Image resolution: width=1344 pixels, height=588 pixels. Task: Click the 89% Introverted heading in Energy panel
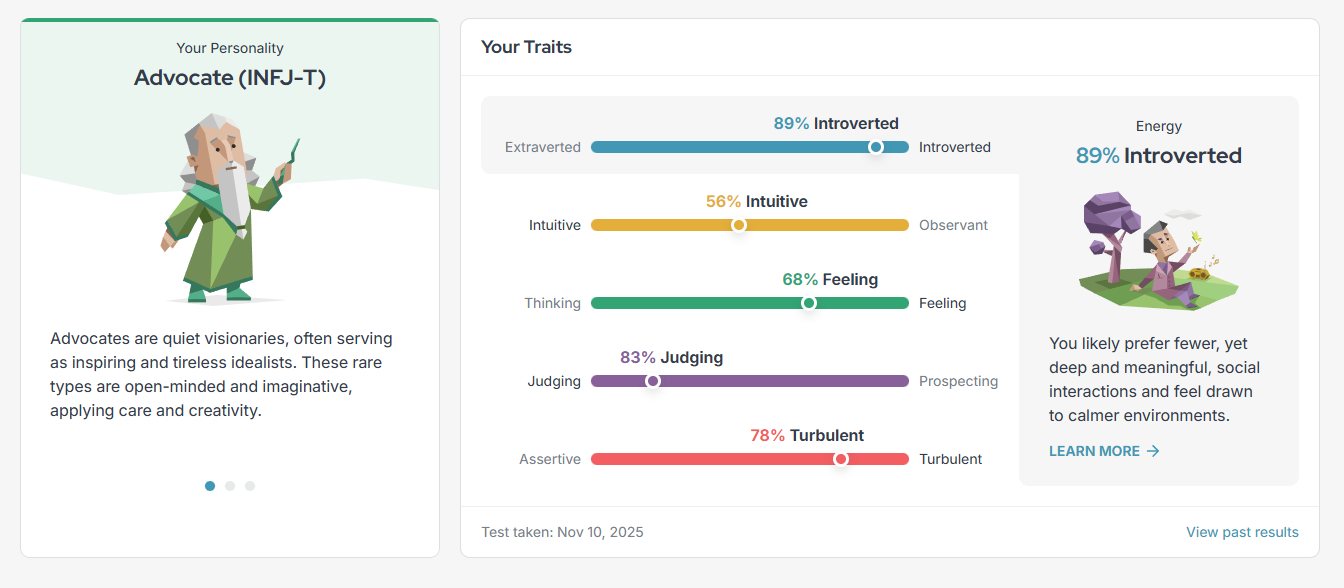tap(1158, 156)
